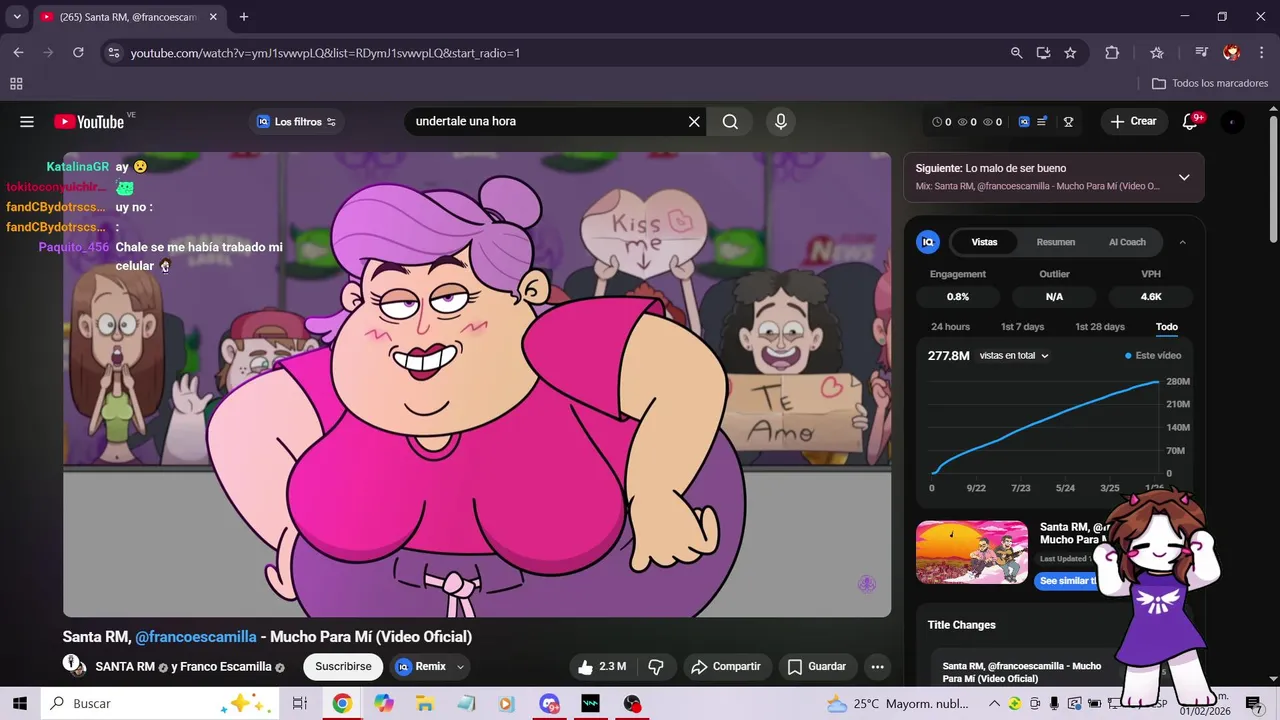Toggle the 'Este vídeo' chart legend

(x=1153, y=356)
